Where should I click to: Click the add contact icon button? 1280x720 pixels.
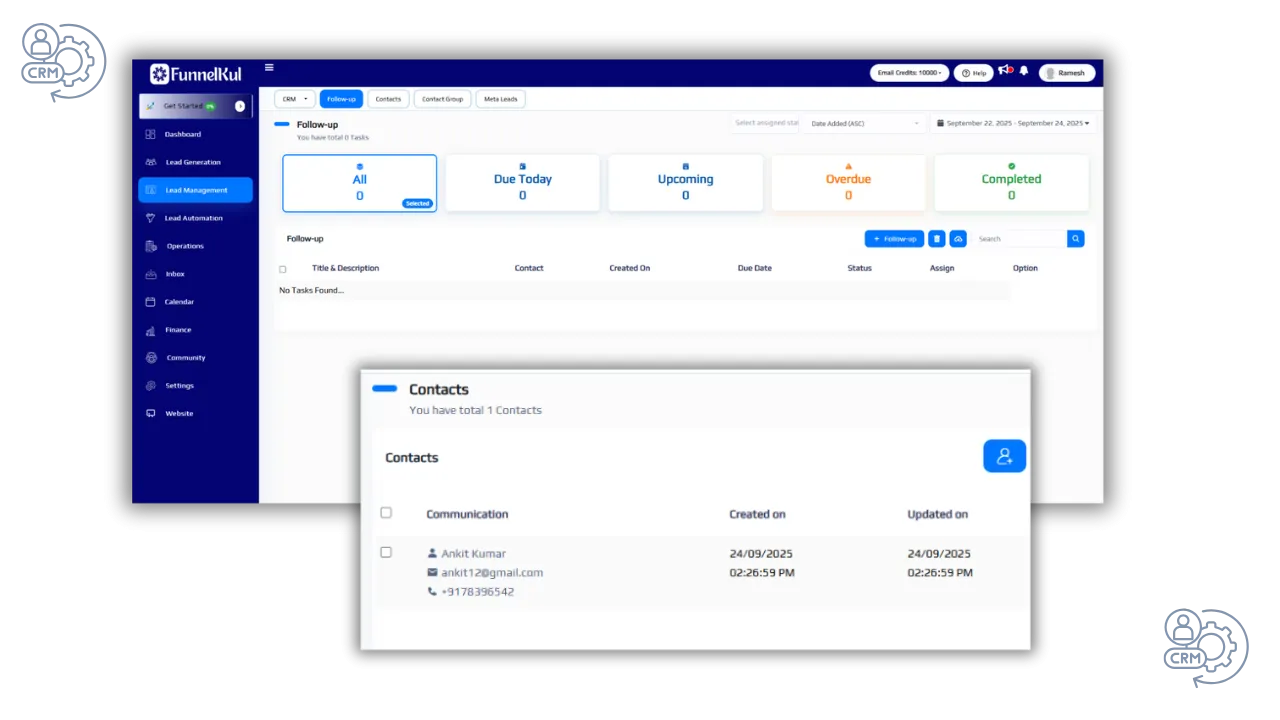(1004, 456)
